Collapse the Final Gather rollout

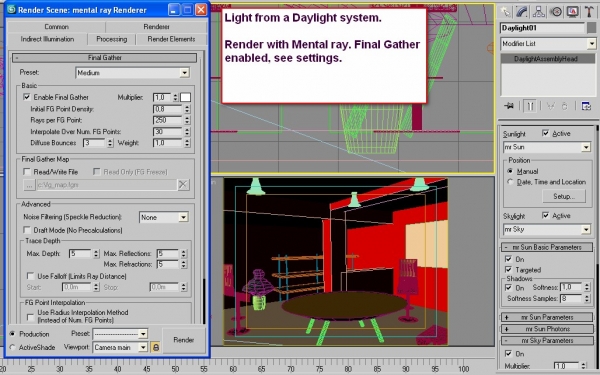[104, 58]
